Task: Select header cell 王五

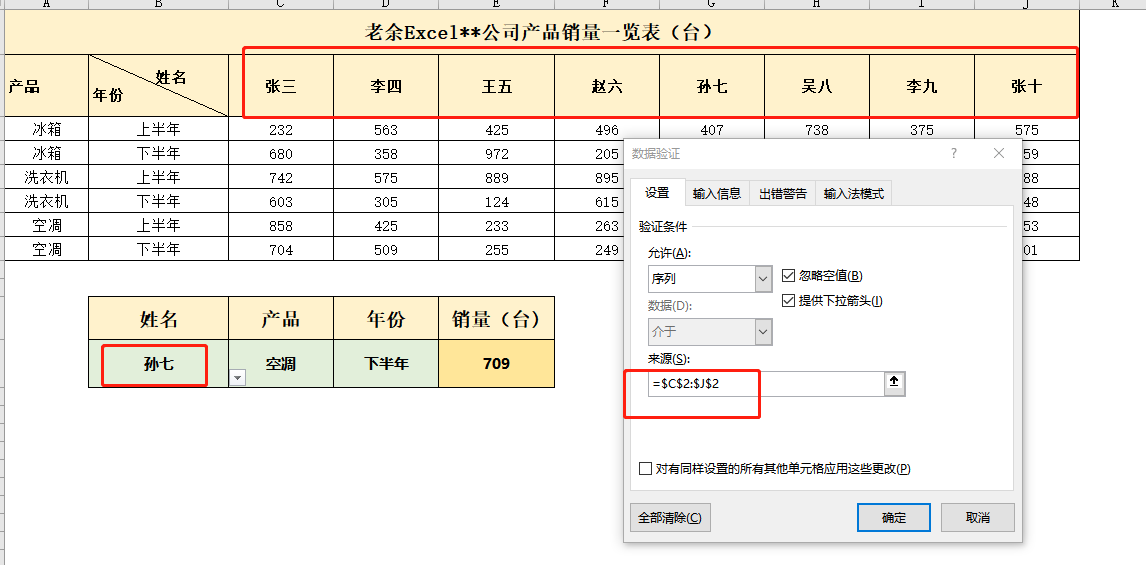Action: coord(496,86)
